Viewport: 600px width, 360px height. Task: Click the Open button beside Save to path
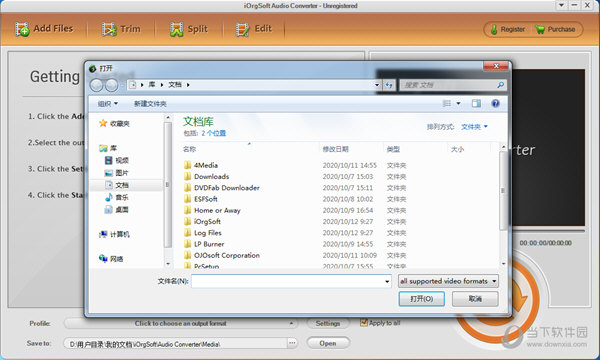coord(328,343)
